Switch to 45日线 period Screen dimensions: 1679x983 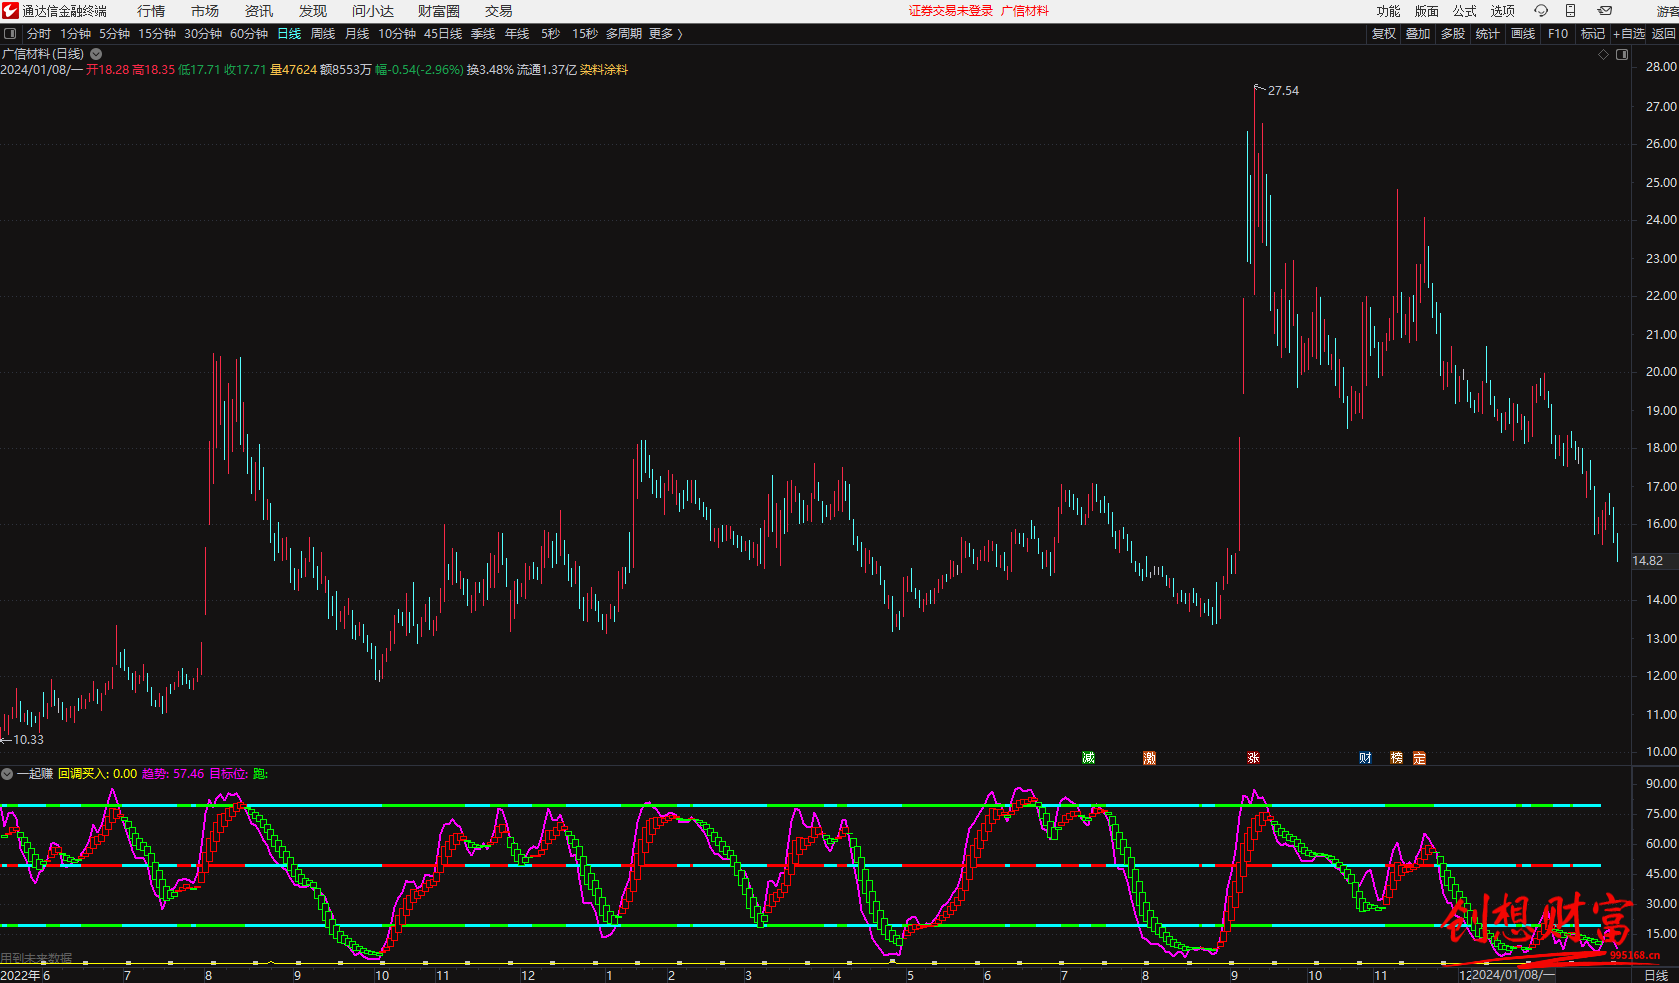click(x=443, y=34)
